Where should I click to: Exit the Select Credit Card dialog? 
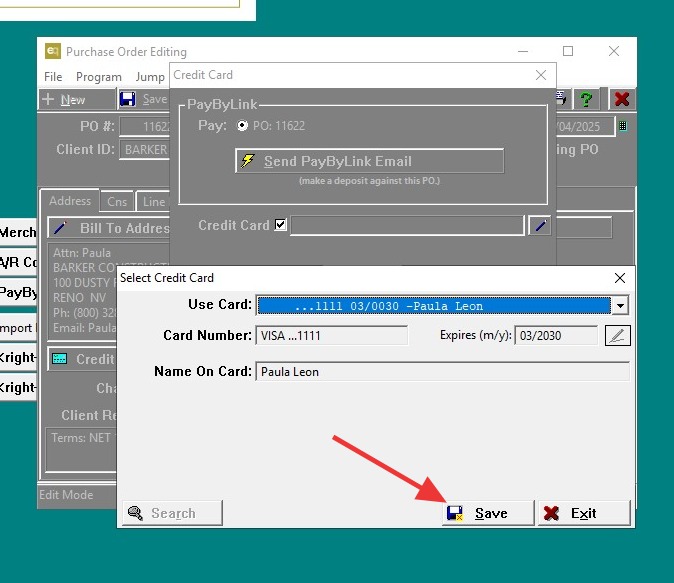click(584, 513)
